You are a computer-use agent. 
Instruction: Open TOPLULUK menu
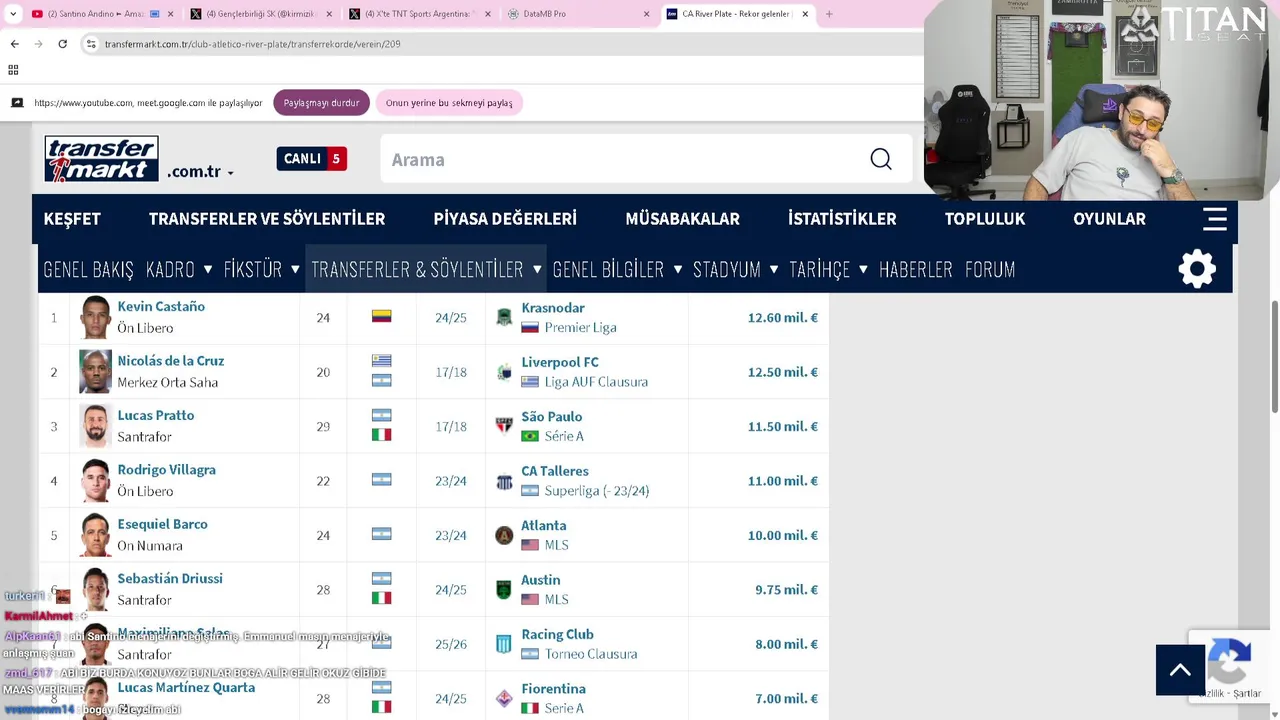point(985,219)
